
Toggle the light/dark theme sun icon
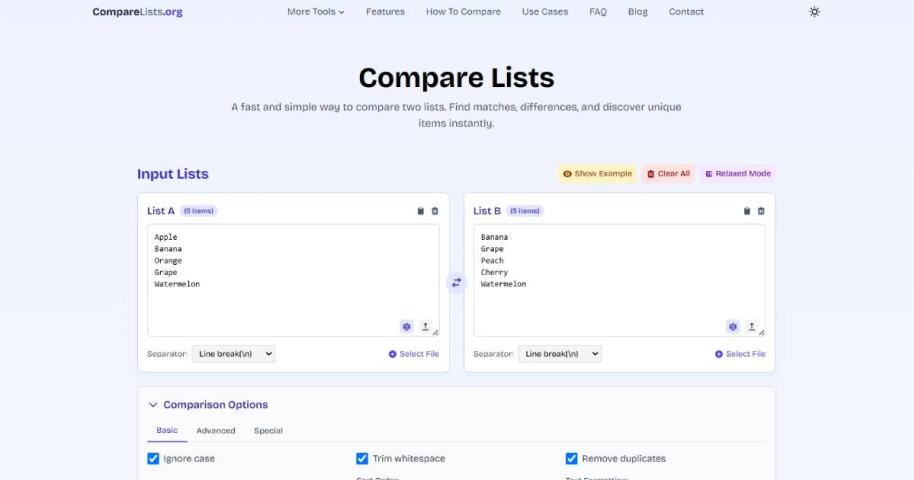click(x=814, y=12)
